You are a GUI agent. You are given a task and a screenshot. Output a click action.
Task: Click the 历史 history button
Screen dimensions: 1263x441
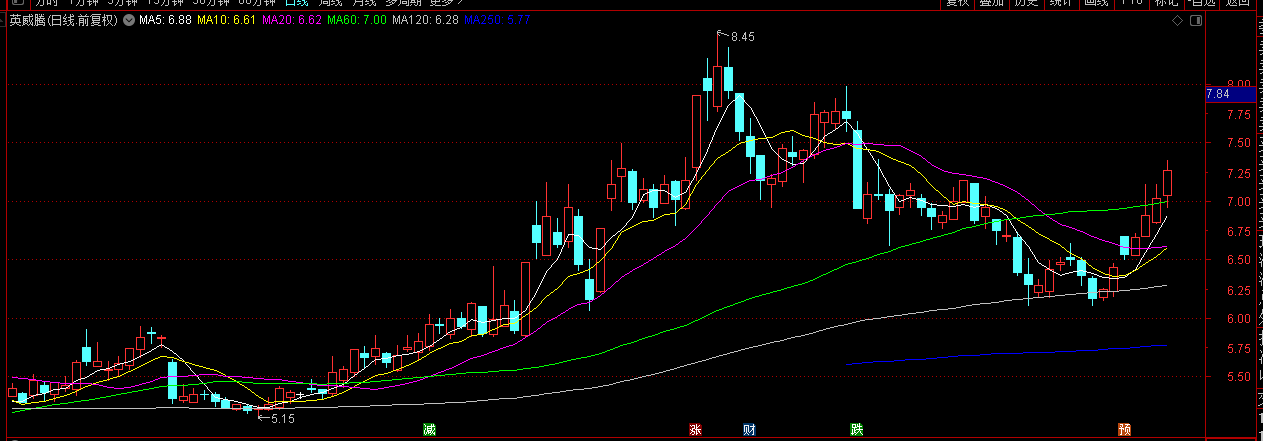(1027, 4)
